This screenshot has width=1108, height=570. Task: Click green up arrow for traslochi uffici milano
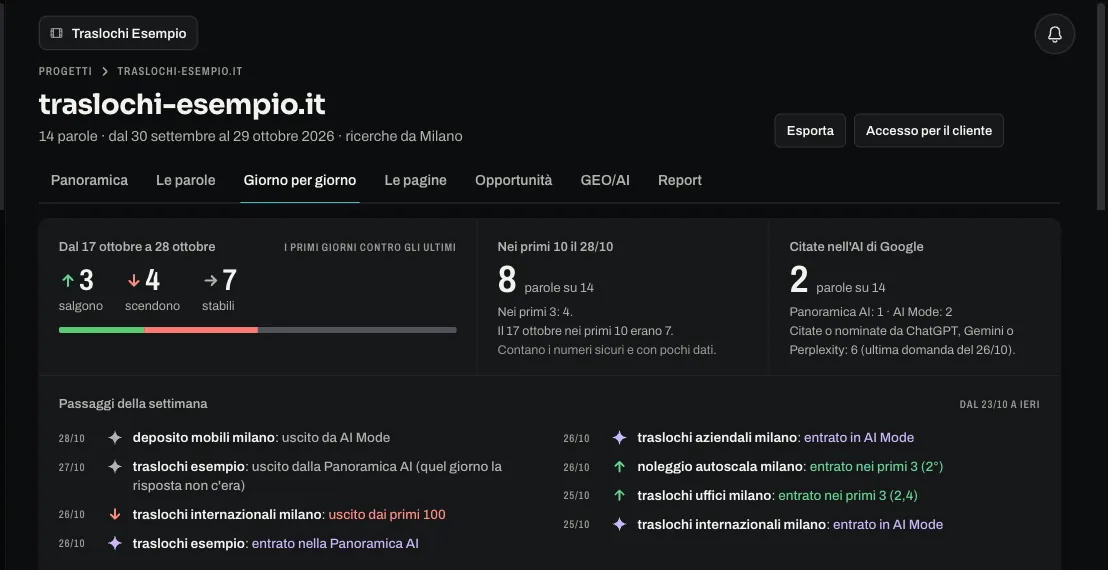[x=619, y=495]
